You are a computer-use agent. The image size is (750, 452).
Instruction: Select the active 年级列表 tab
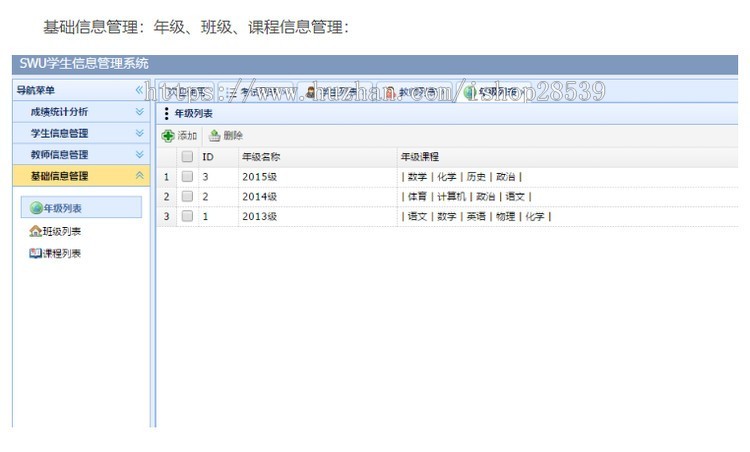coord(493,92)
